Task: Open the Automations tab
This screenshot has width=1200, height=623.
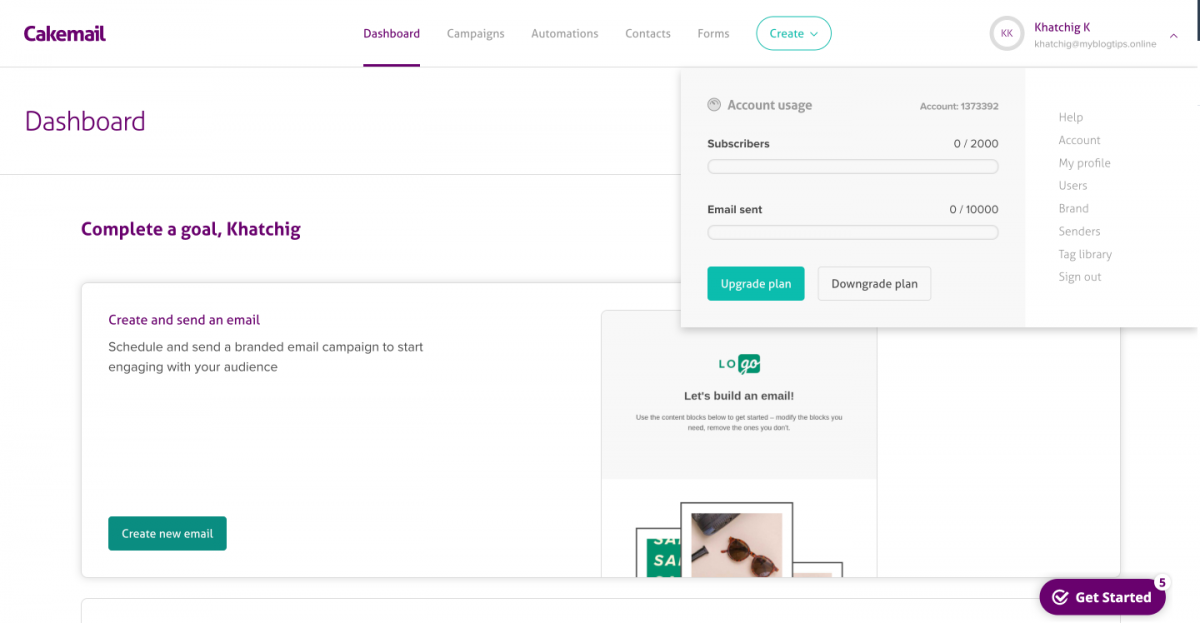Action: coord(564,33)
